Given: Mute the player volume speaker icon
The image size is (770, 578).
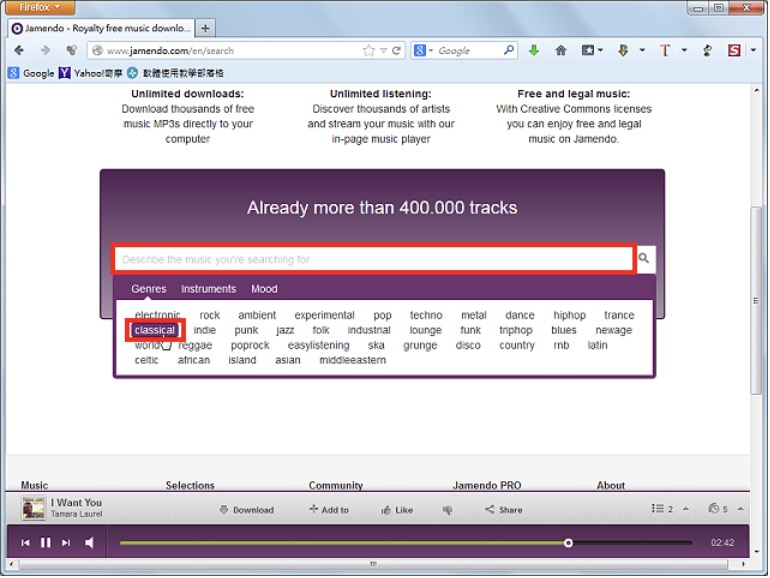Looking at the screenshot, I should click(89, 543).
